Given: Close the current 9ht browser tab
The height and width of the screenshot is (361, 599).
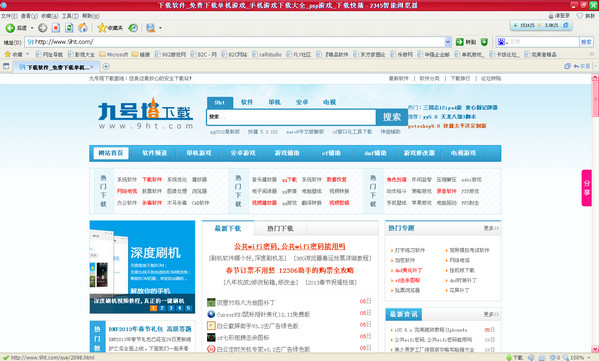Looking at the screenshot, I should [x=92, y=67].
